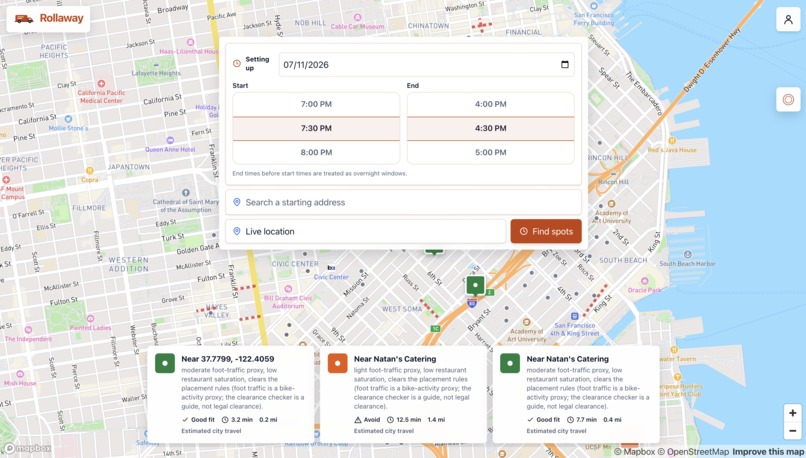Click the Live location field
The width and height of the screenshot is (806, 458).
366,231
